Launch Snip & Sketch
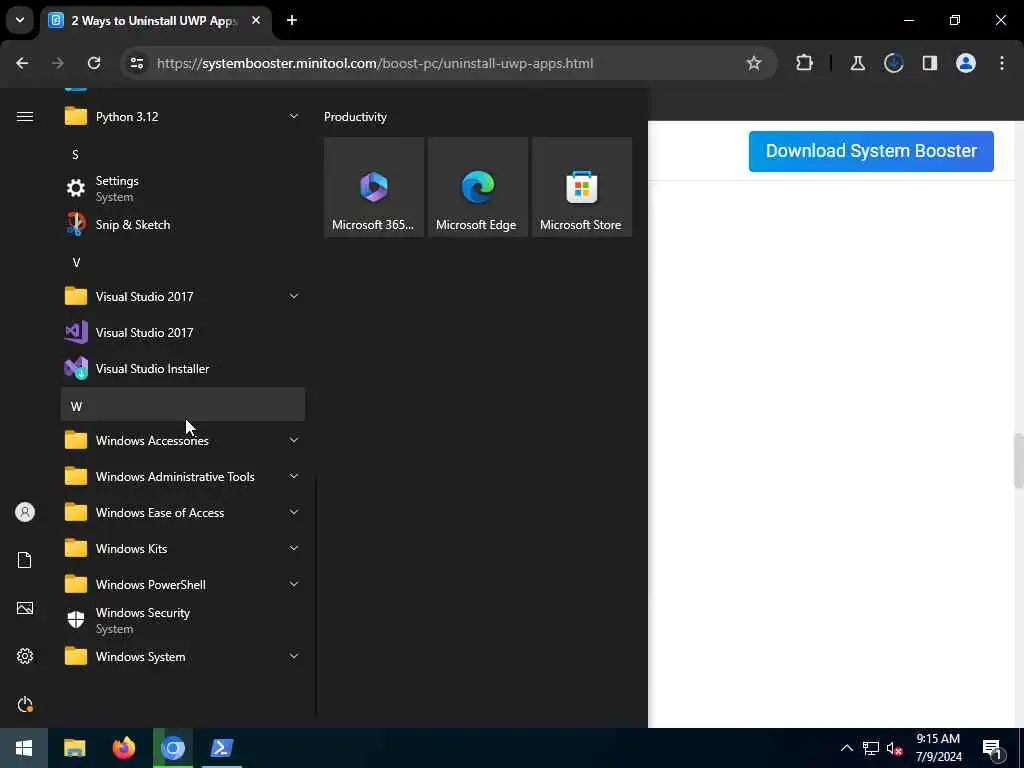Image resolution: width=1024 pixels, height=768 pixels. (x=183, y=225)
